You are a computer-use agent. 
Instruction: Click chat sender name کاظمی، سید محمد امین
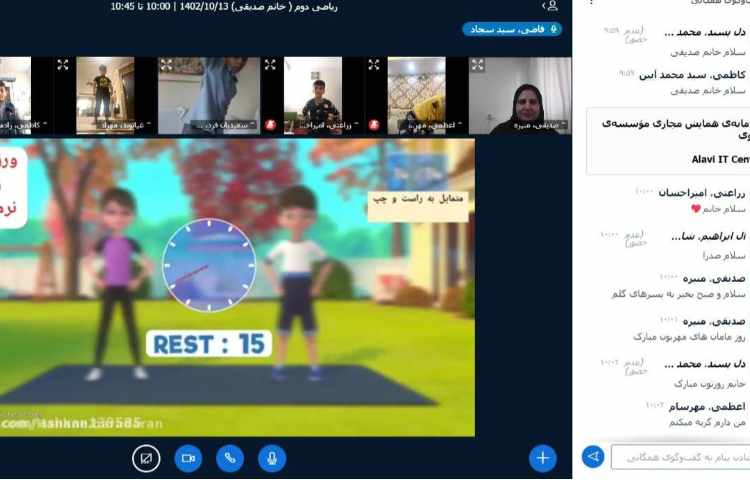[692, 75]
